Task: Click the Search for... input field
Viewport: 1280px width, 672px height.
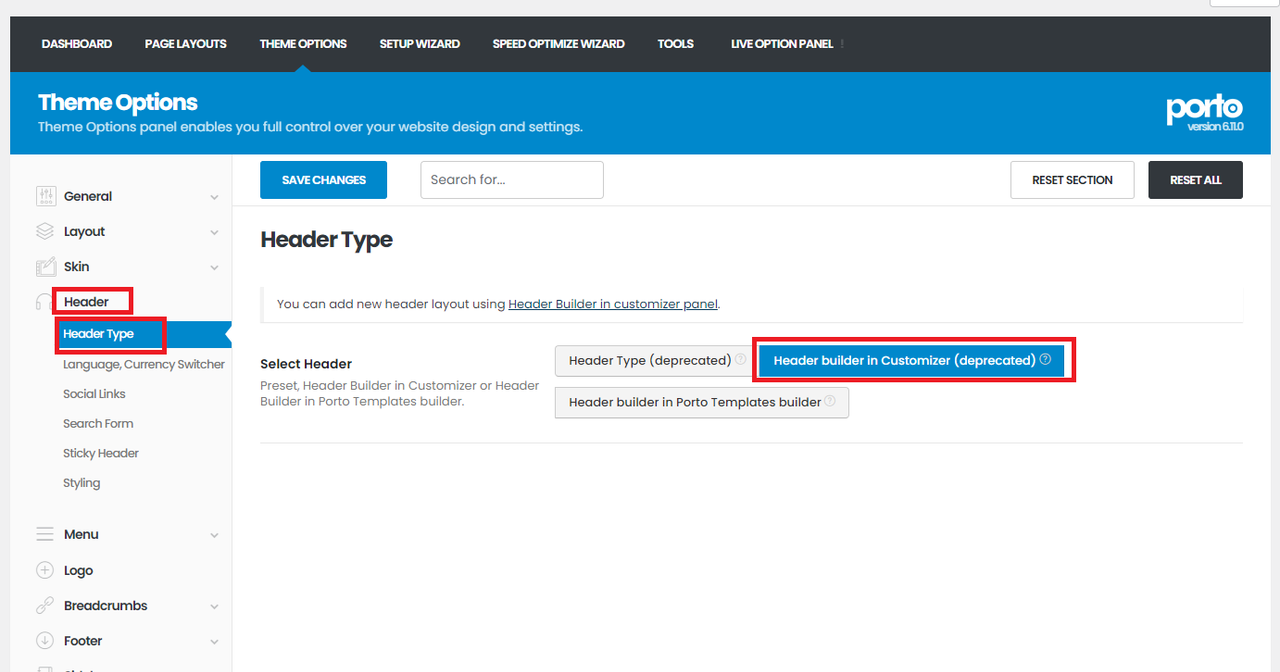Action: coord(512,180)
